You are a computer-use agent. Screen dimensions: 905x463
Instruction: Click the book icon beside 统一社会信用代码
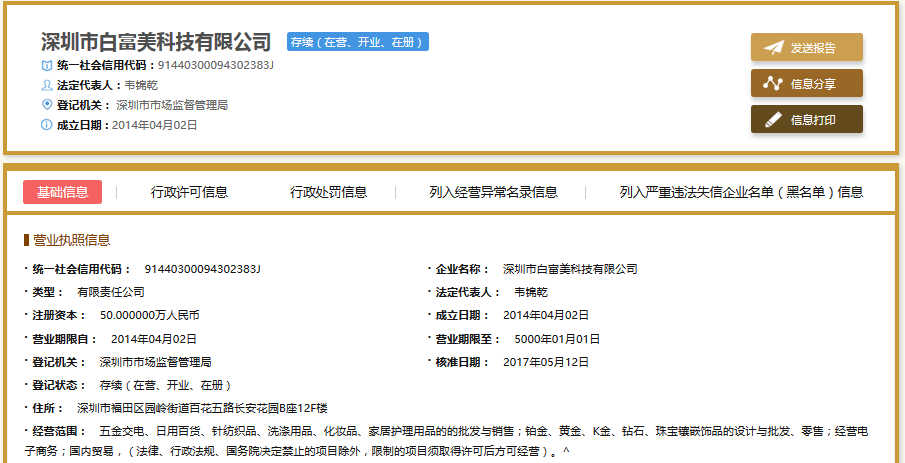[46, 66]
